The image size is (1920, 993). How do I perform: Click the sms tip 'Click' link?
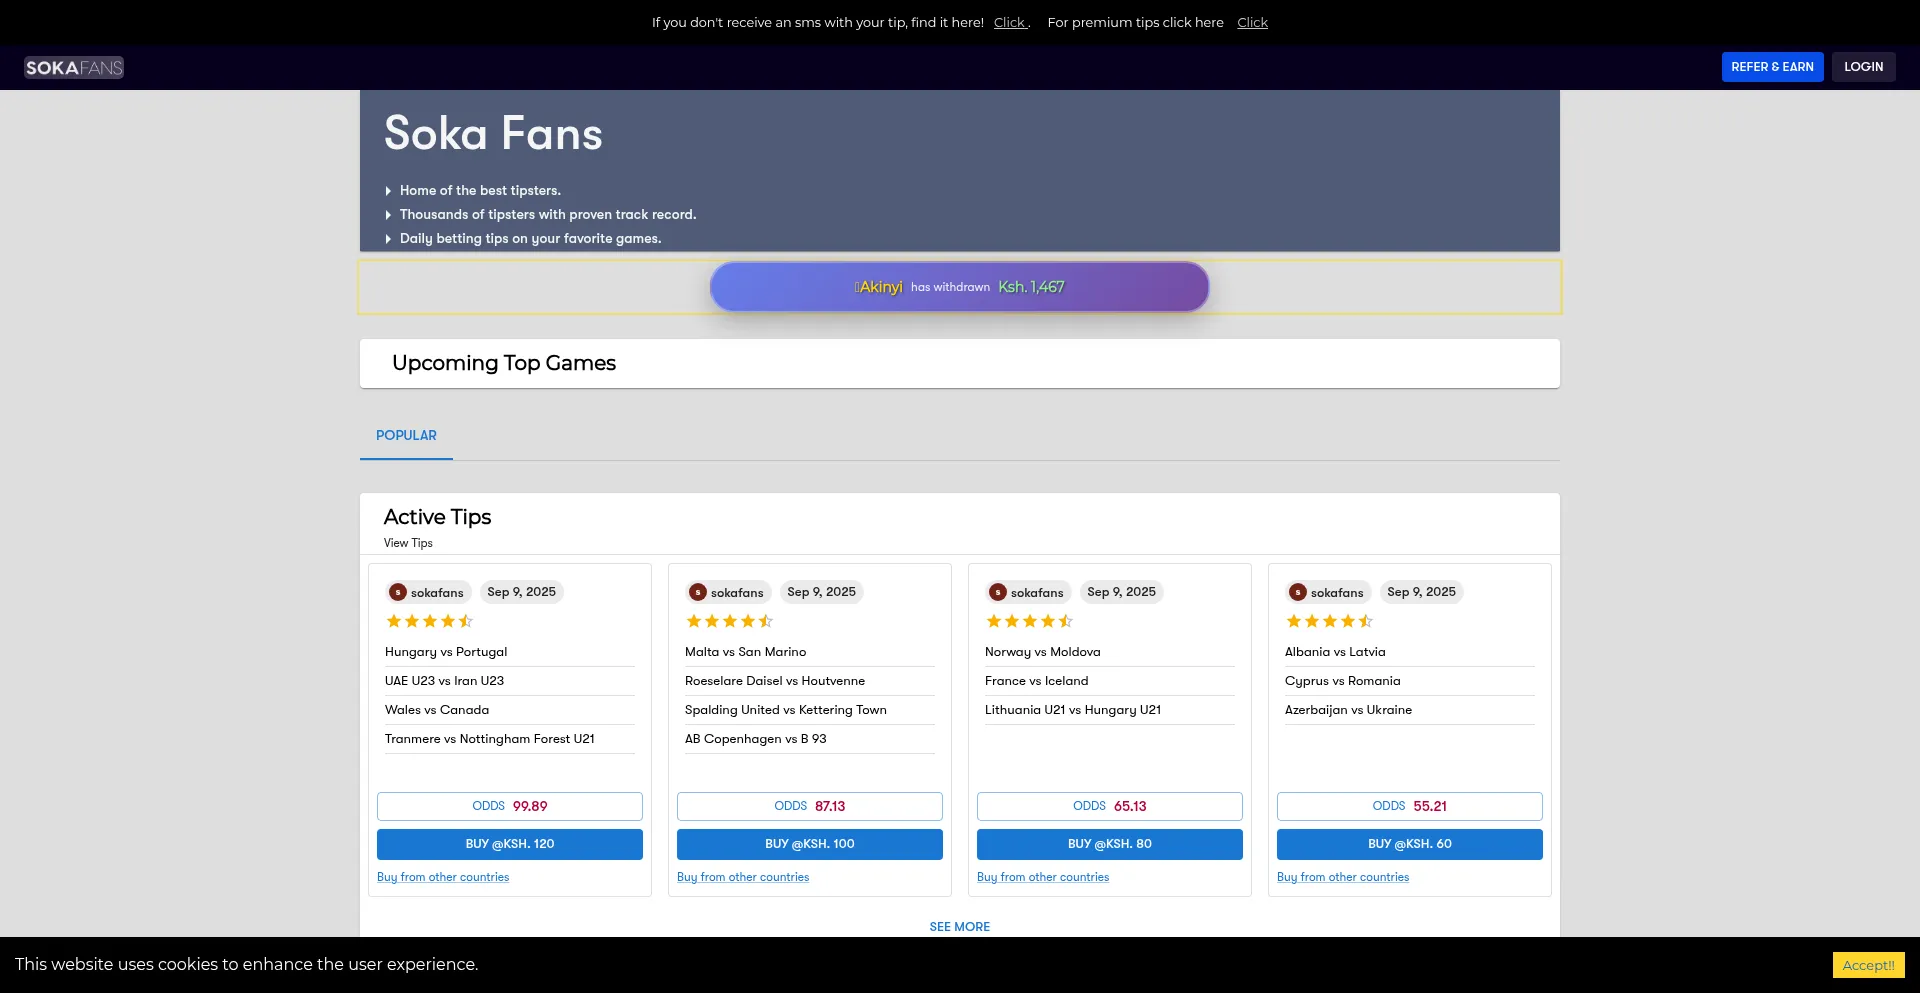[x=1010, y=22]
